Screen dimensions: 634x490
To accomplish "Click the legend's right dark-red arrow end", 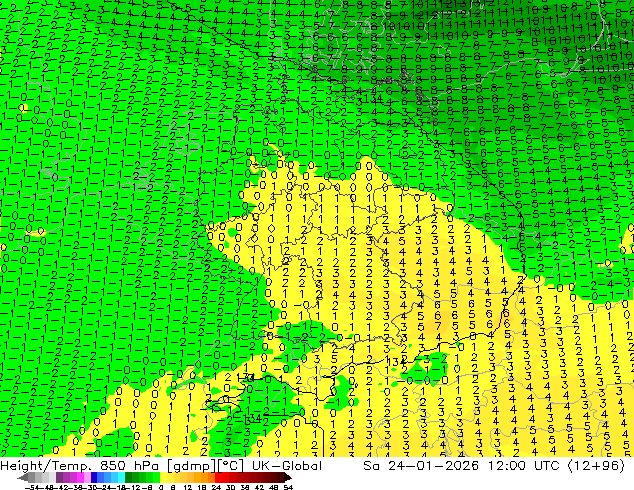I will click(x=288, y=478).
